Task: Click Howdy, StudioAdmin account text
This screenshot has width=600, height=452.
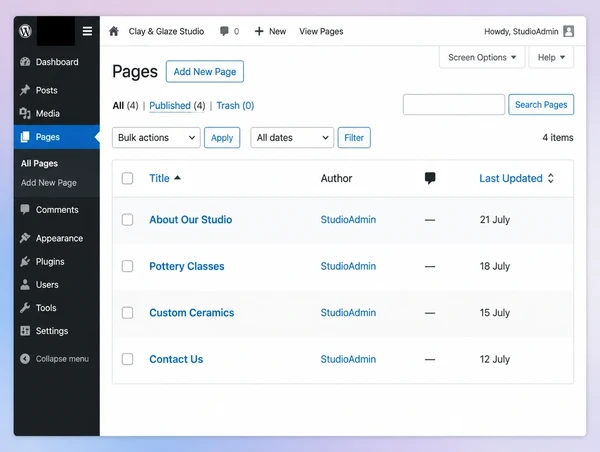Action: (x=521, y=31)
